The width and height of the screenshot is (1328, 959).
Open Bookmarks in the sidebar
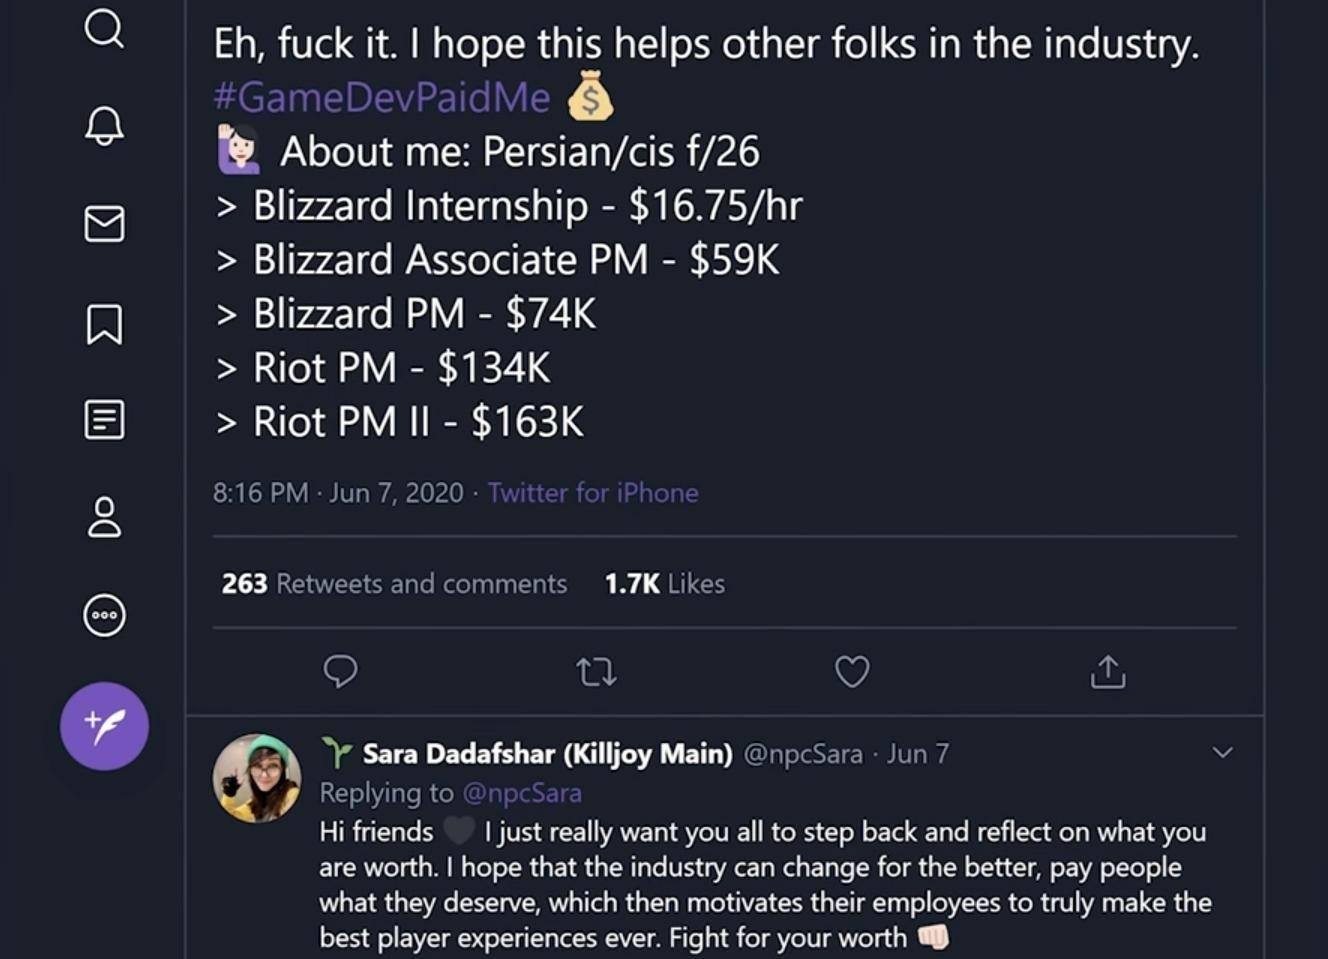coord(104,324)
